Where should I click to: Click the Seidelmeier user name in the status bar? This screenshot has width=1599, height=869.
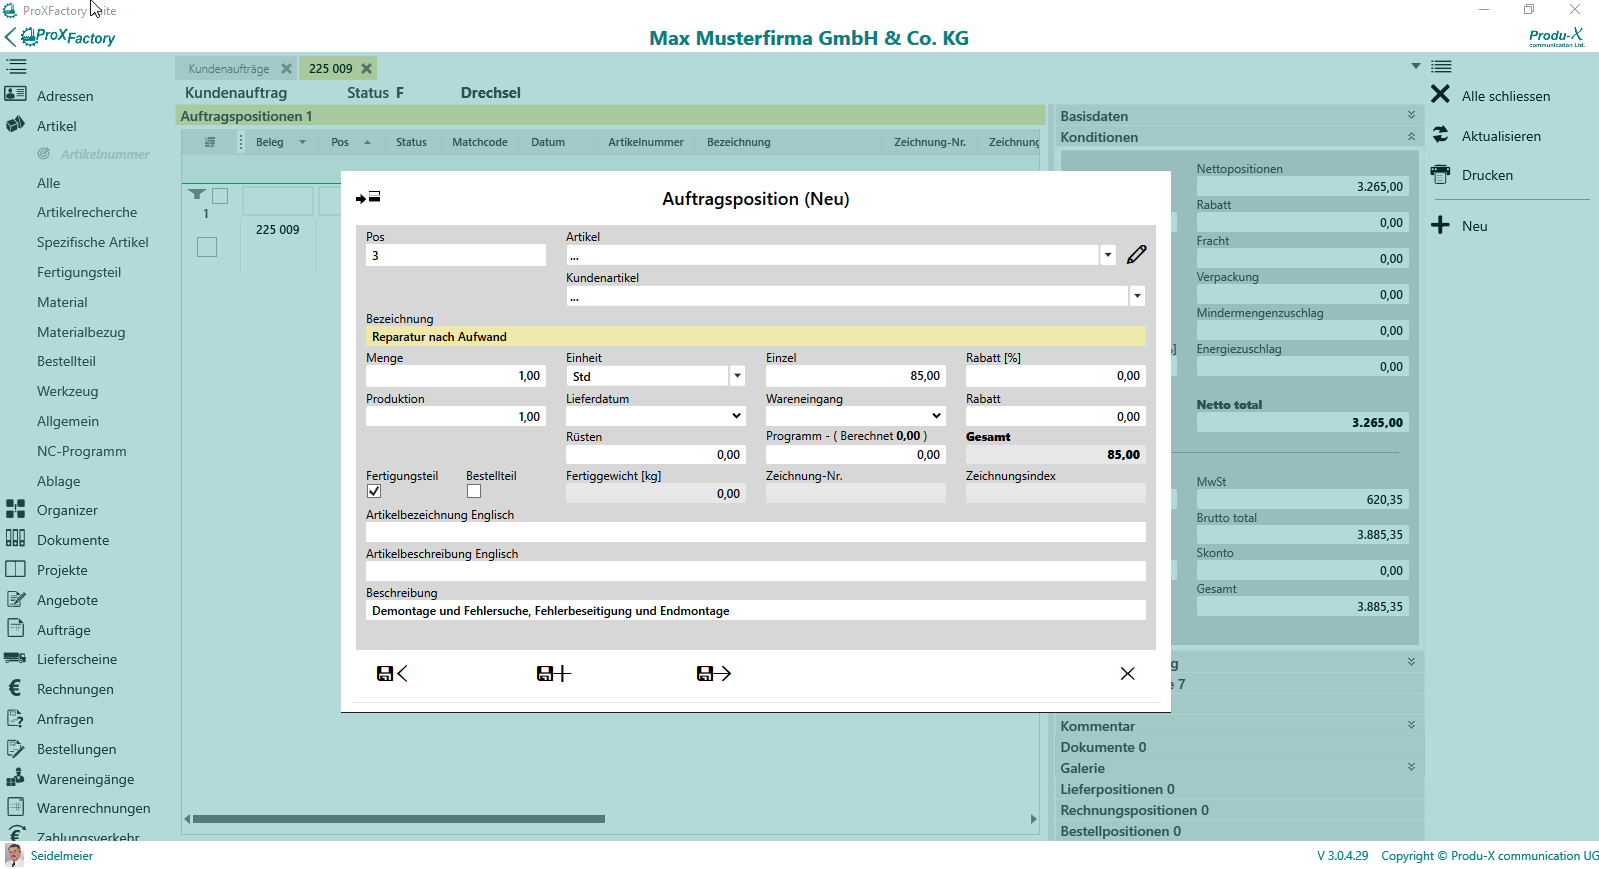62,856
